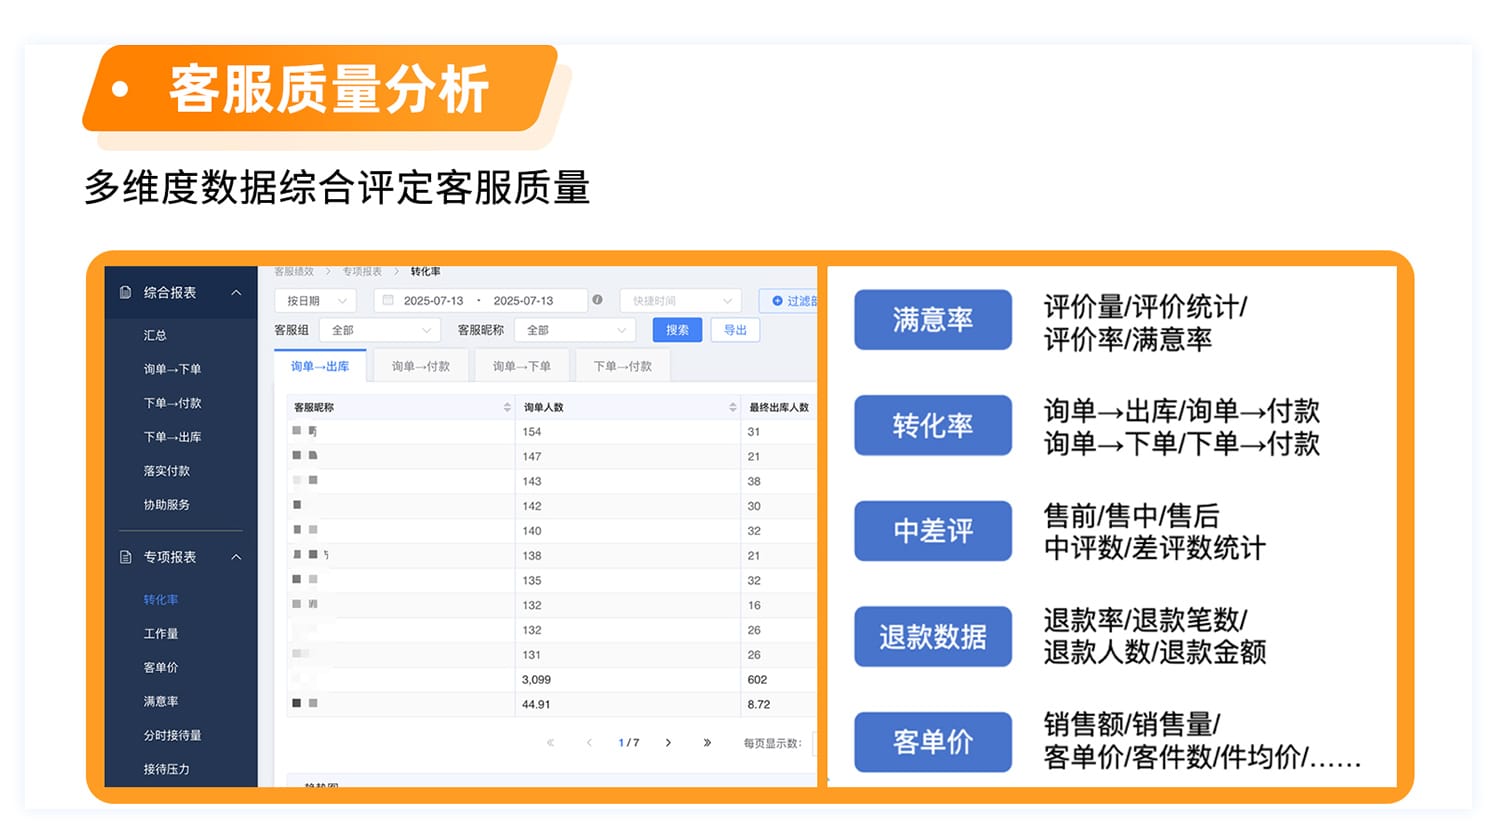The image size is (1500, 829).
Task: Switch to the 询单→付款 tab
Action: coord(420,367)
